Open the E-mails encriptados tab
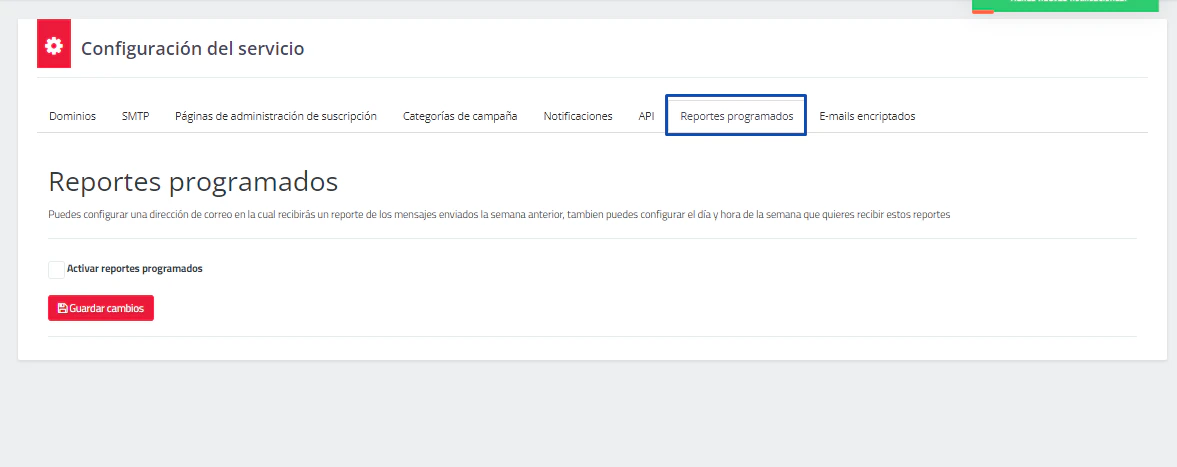This screenshot has width=1177, height=467. pyautogui.click(x=867, y=116)
